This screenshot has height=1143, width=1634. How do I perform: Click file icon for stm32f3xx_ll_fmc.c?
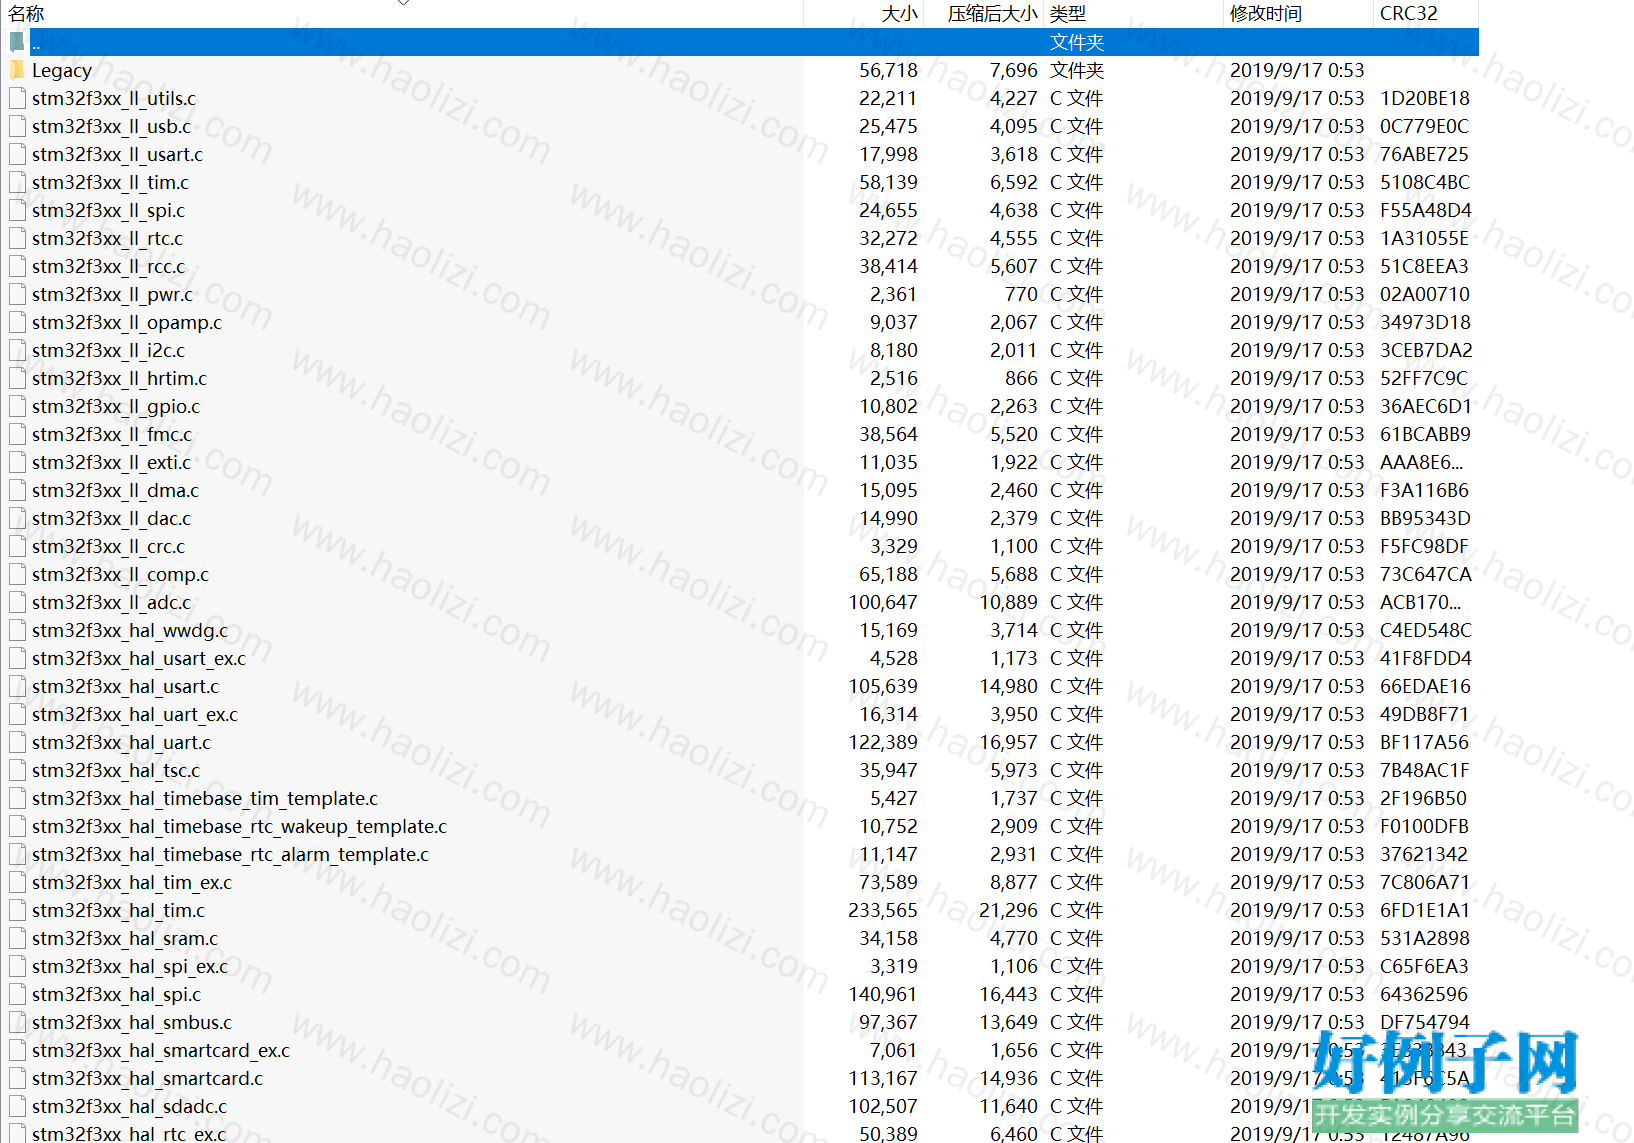tap(17, 434)
